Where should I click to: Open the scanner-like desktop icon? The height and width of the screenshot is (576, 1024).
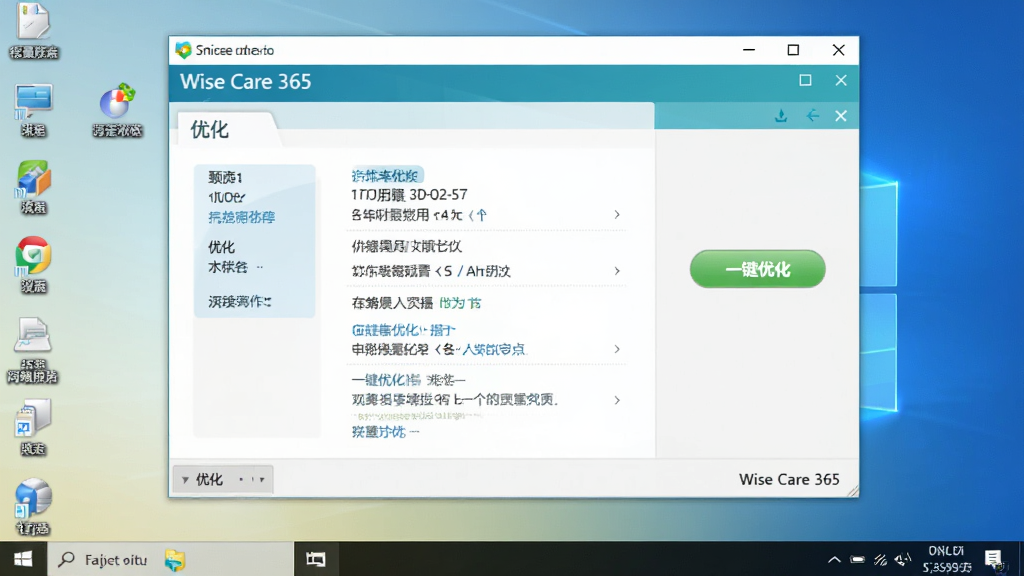(33, 349)
